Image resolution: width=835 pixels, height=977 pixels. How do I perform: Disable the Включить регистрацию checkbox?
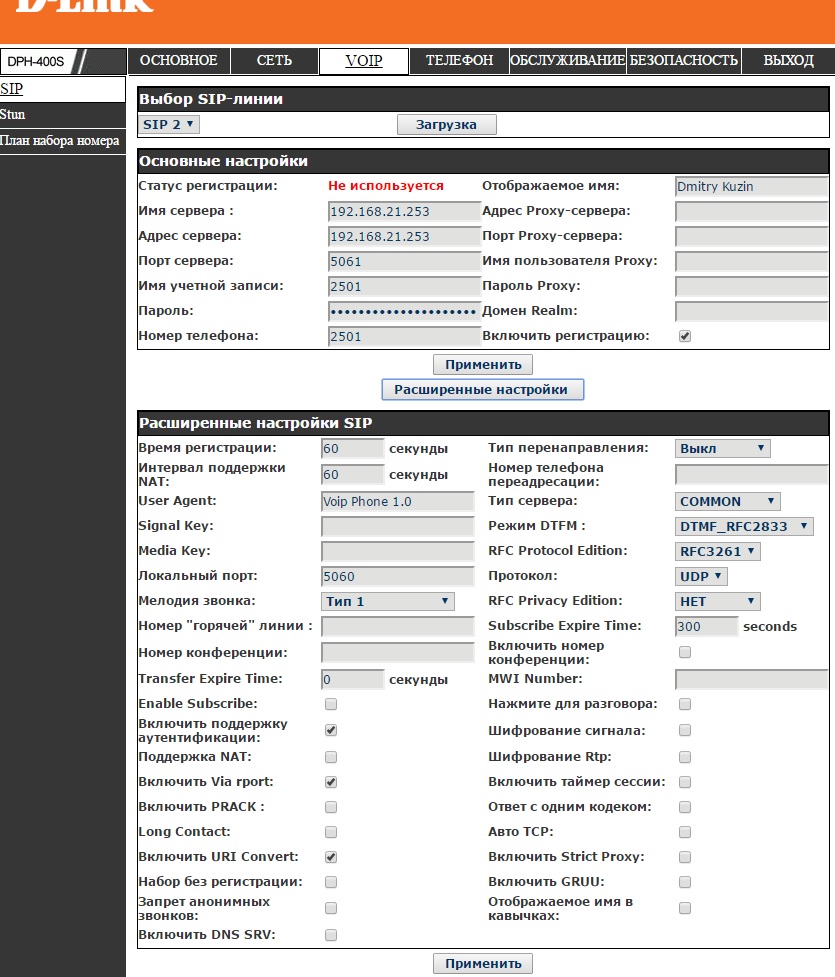tap(685, 336)
